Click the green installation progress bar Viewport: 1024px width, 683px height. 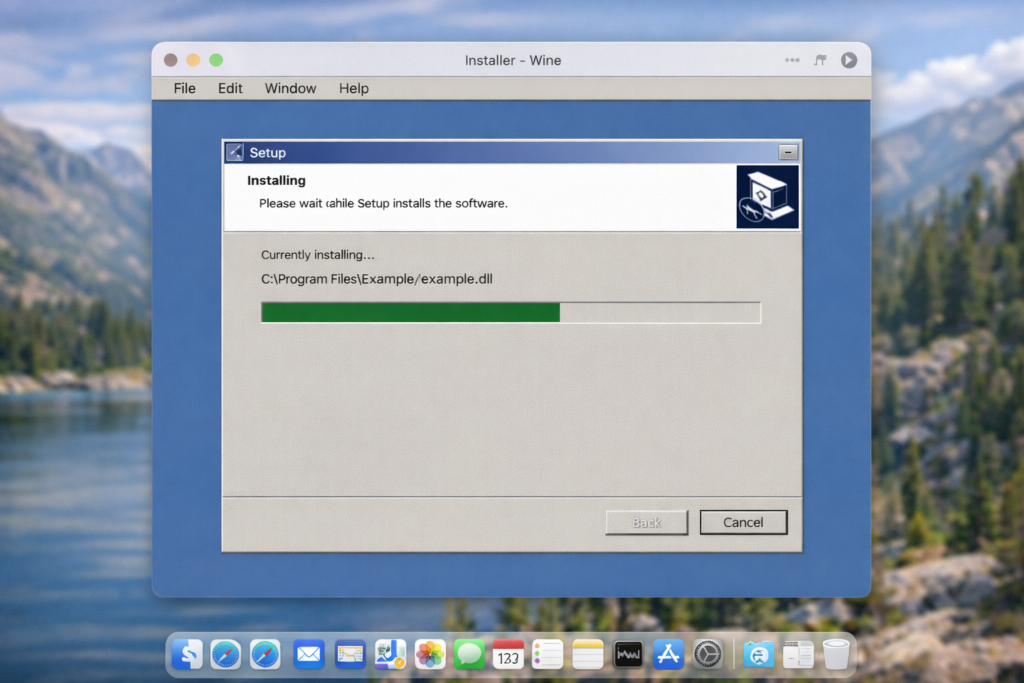(410, 312)
